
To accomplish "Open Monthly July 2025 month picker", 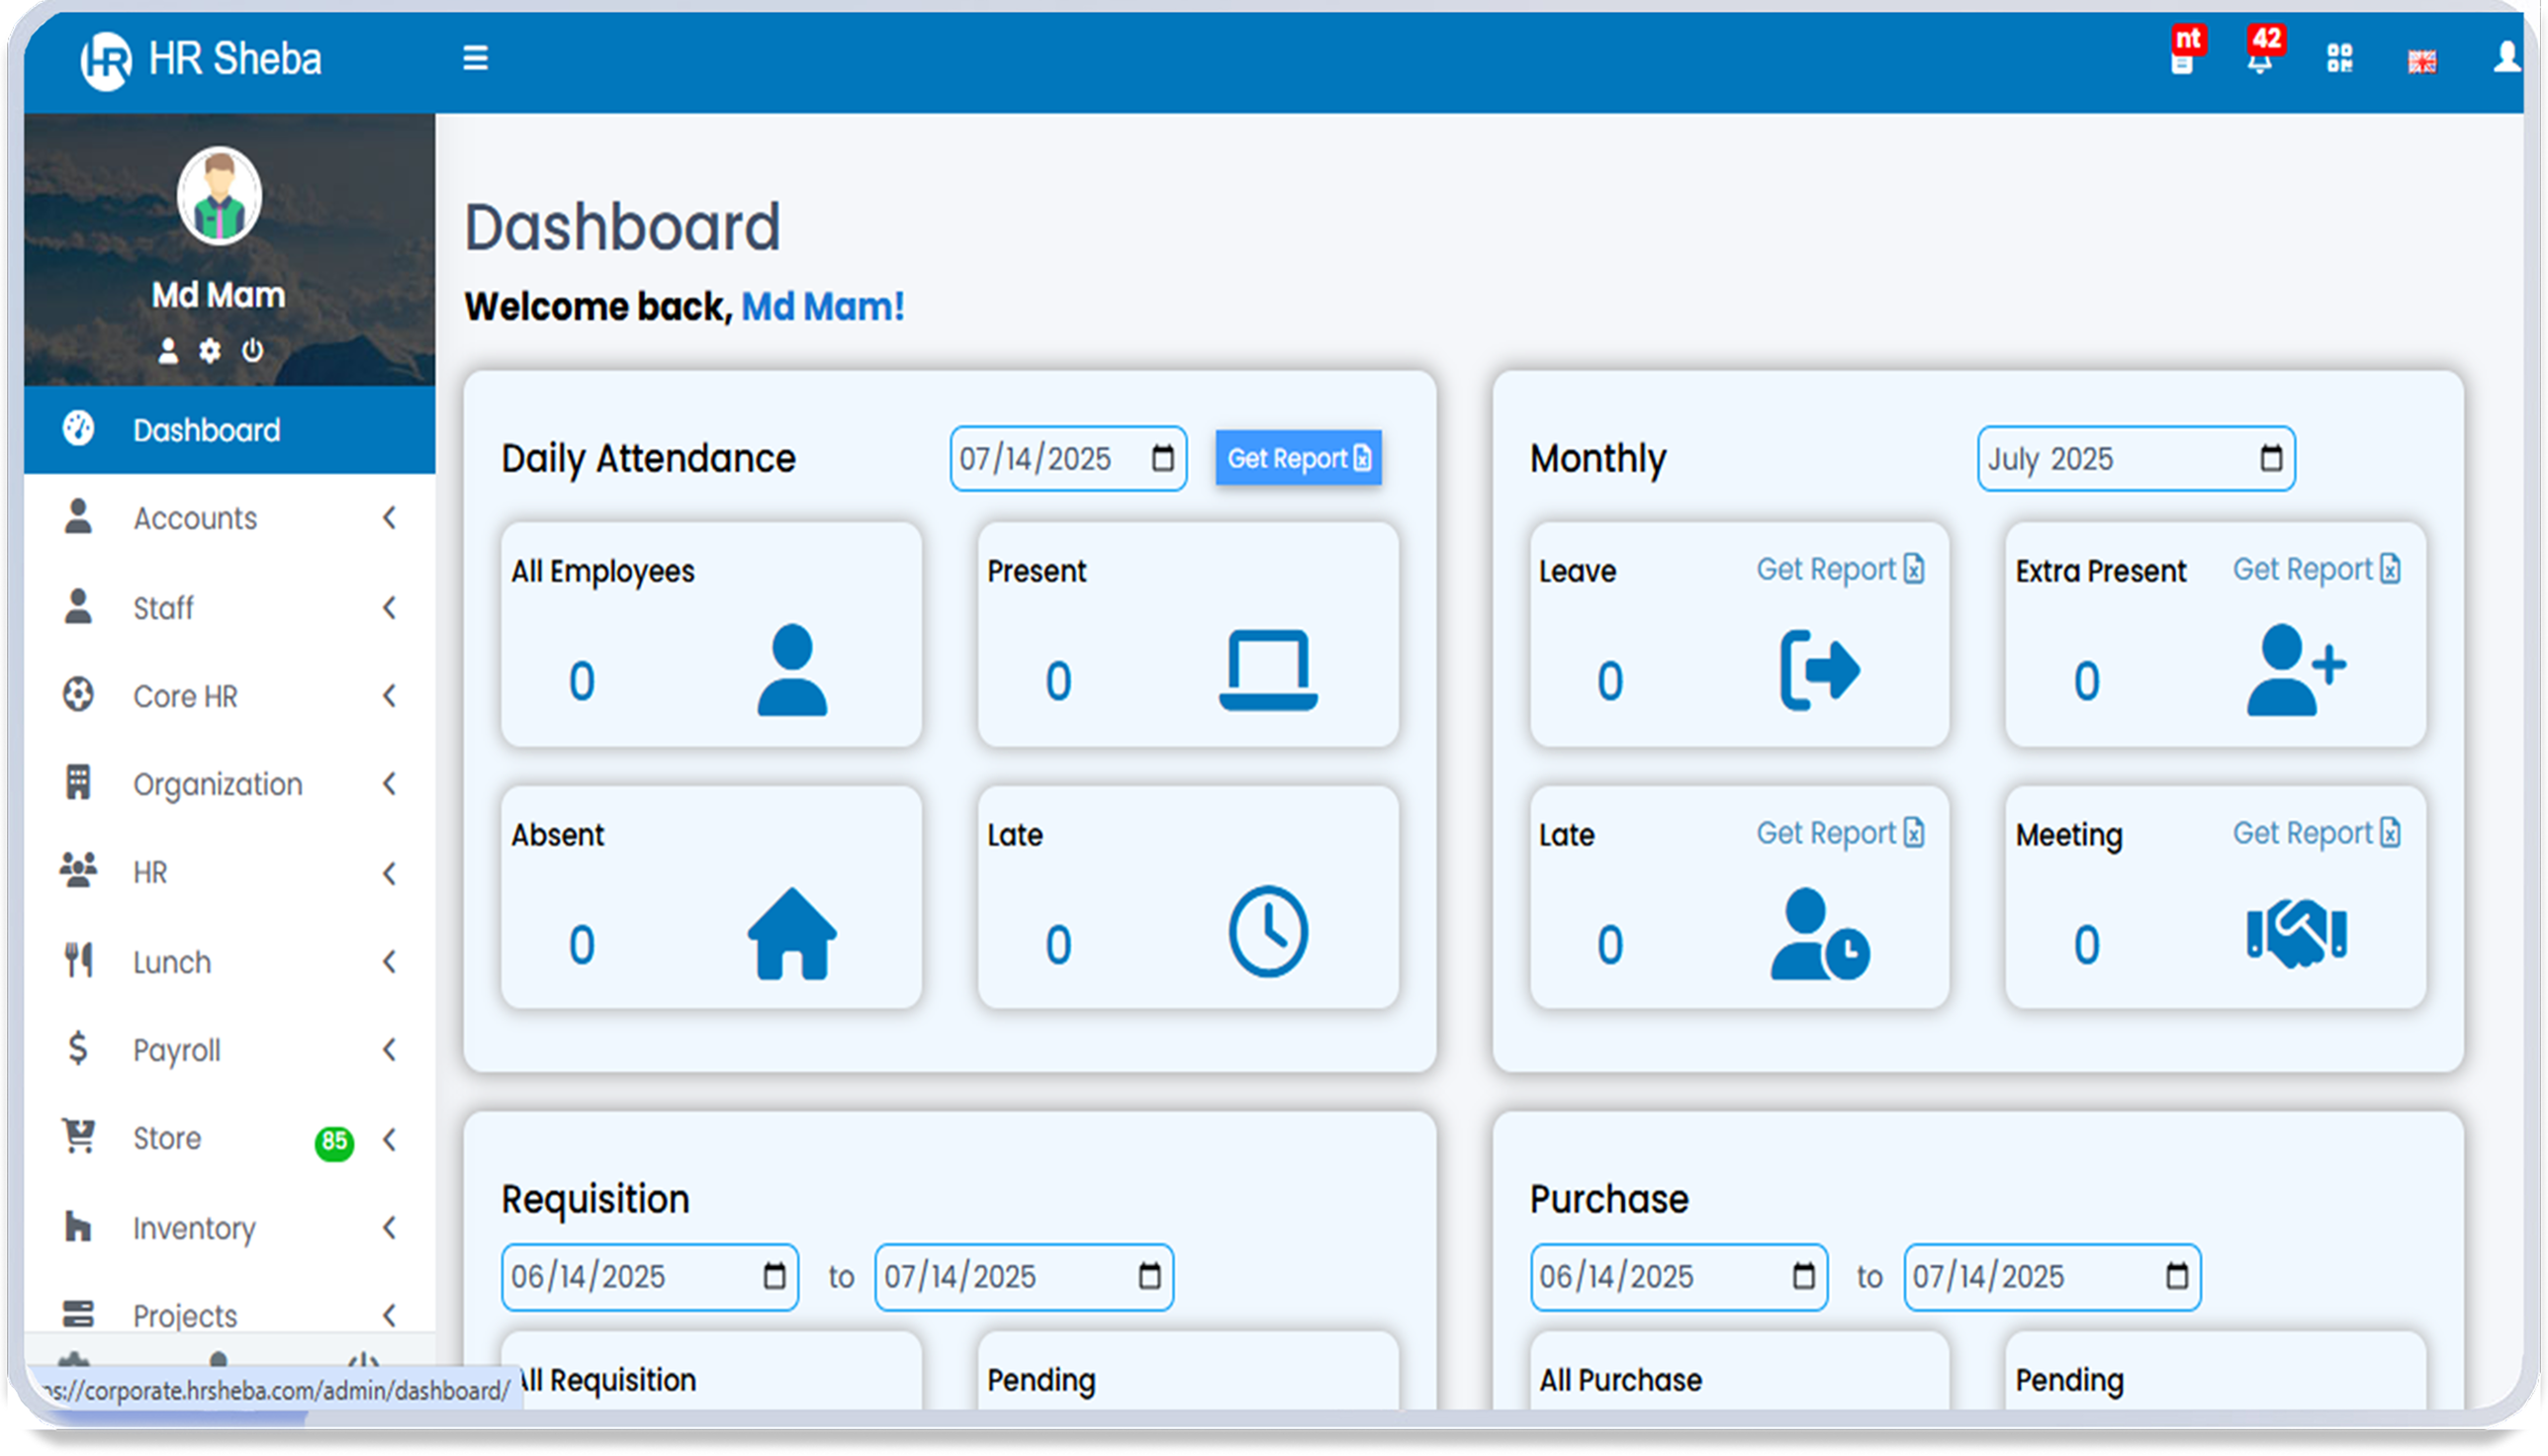I will [2271, 459].
